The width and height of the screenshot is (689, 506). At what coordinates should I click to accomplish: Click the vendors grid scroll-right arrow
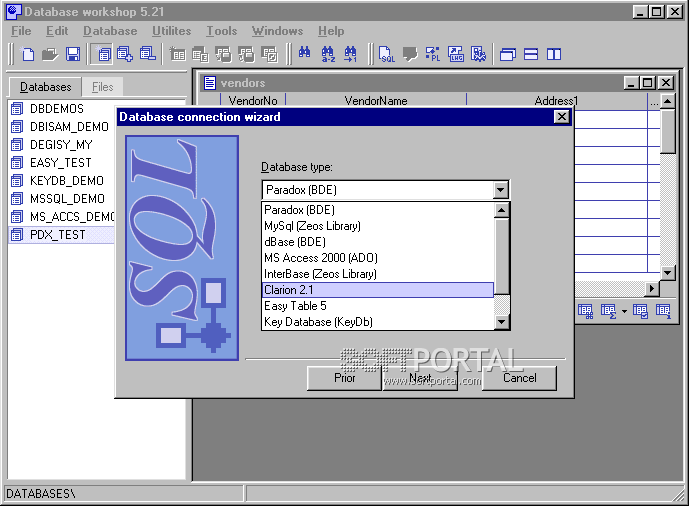pyautogui.click(x=652, y=289)
